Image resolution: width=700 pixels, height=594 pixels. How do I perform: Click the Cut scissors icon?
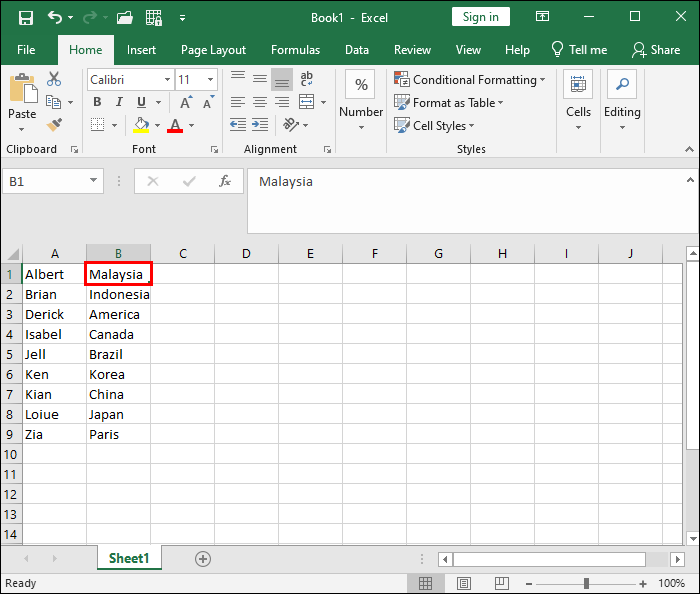coord(54,79)
